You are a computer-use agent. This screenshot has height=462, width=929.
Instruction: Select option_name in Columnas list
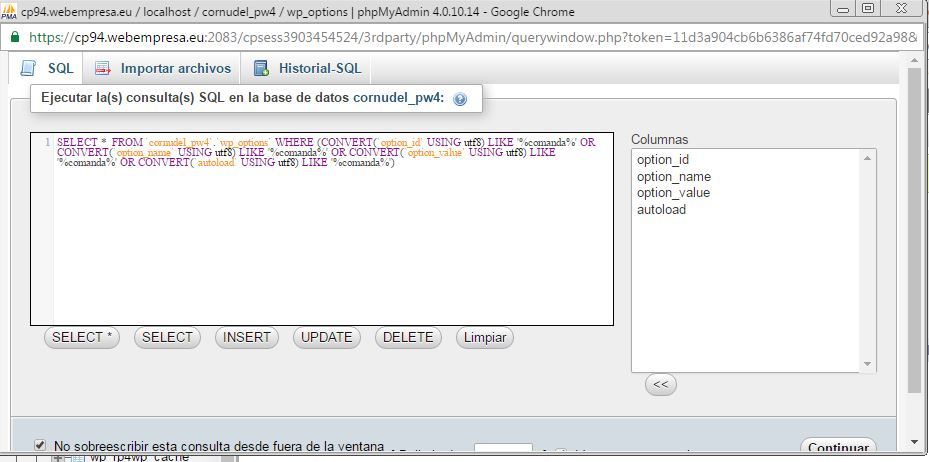[674, 177]
